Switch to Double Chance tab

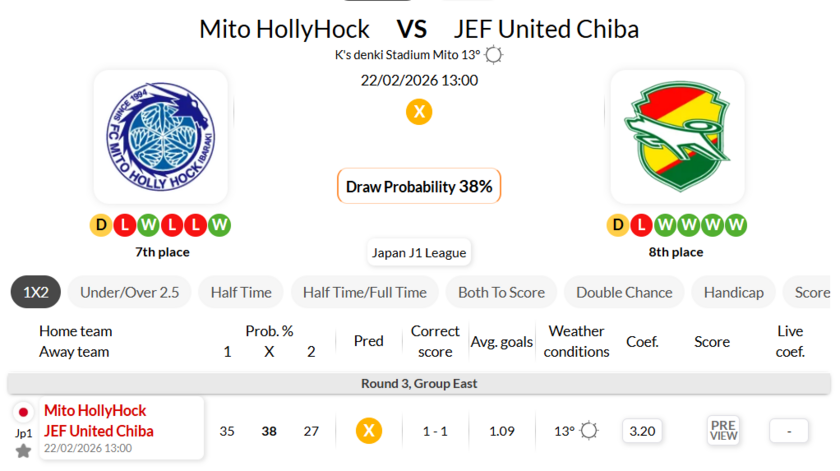click(x=624, y=292)
